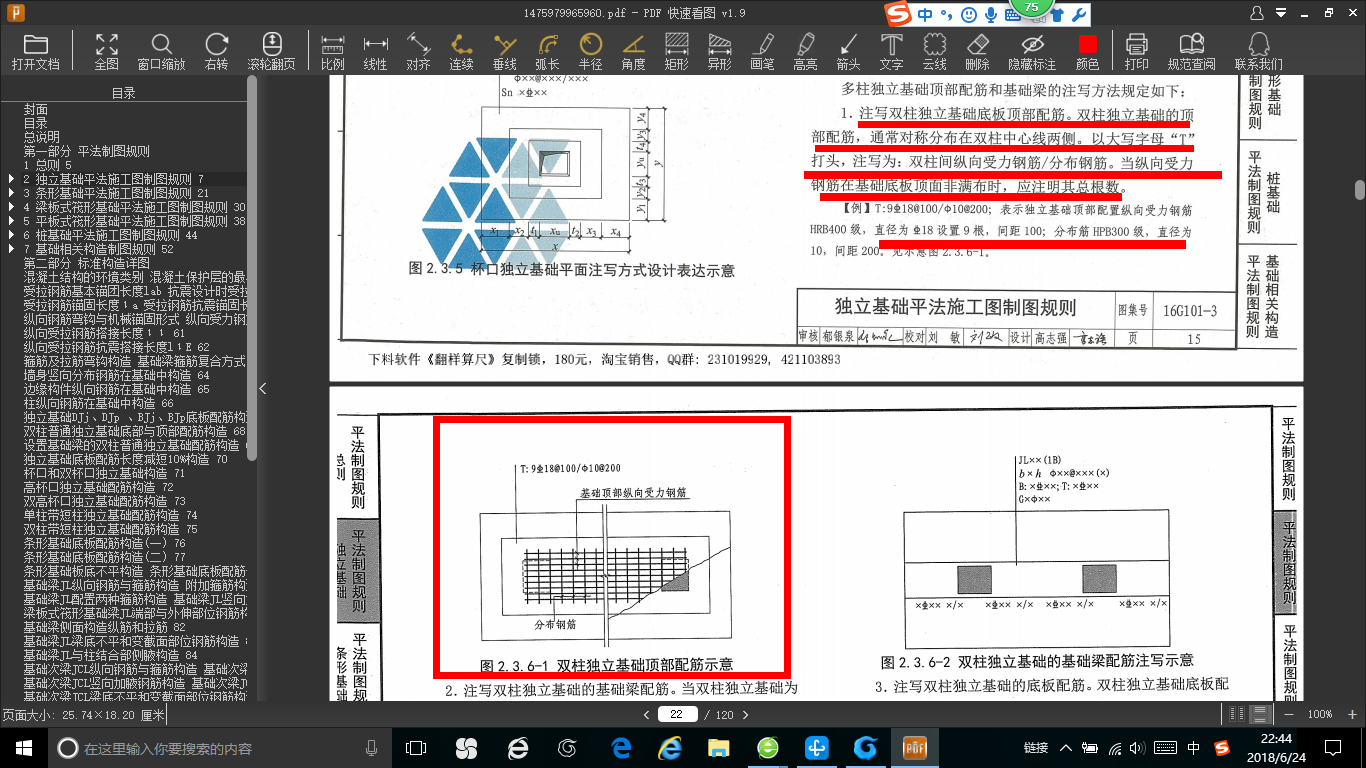Viewport: 1366px width, 768px height.
Task: Select the 半径 radius measurement tool
Action: 590,51
